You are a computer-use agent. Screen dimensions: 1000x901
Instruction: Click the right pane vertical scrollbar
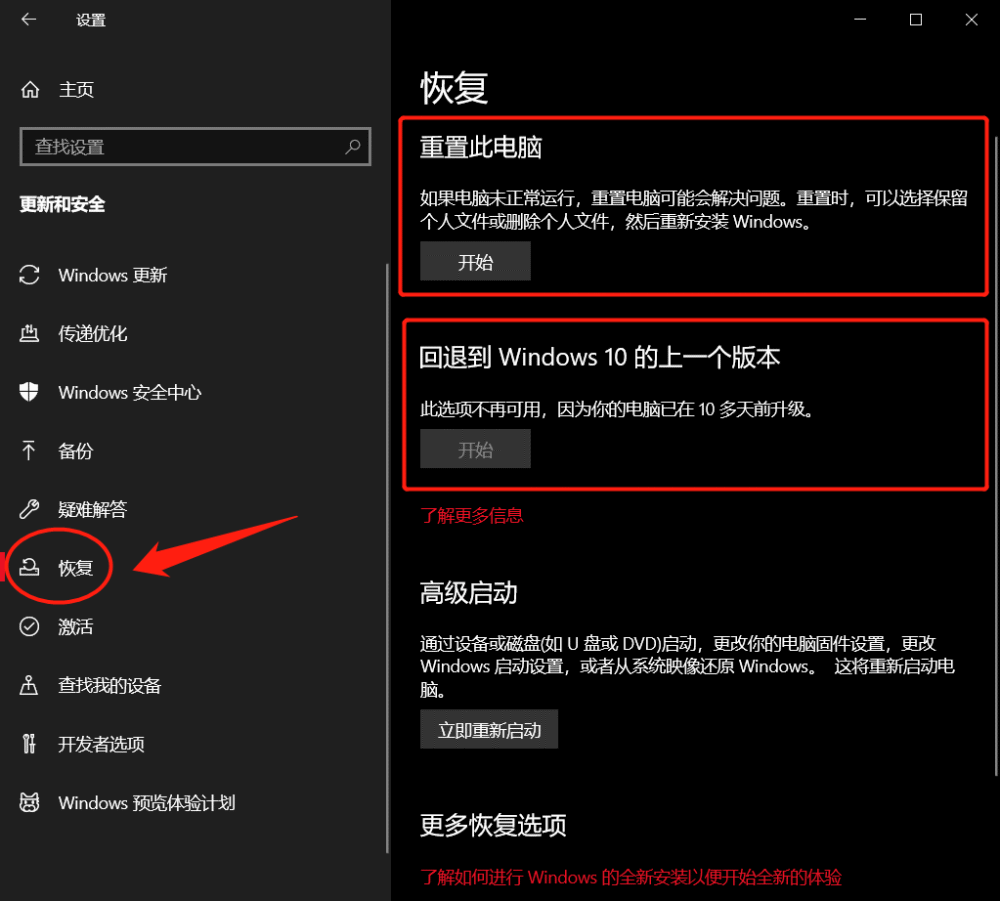tap(996, 455)
